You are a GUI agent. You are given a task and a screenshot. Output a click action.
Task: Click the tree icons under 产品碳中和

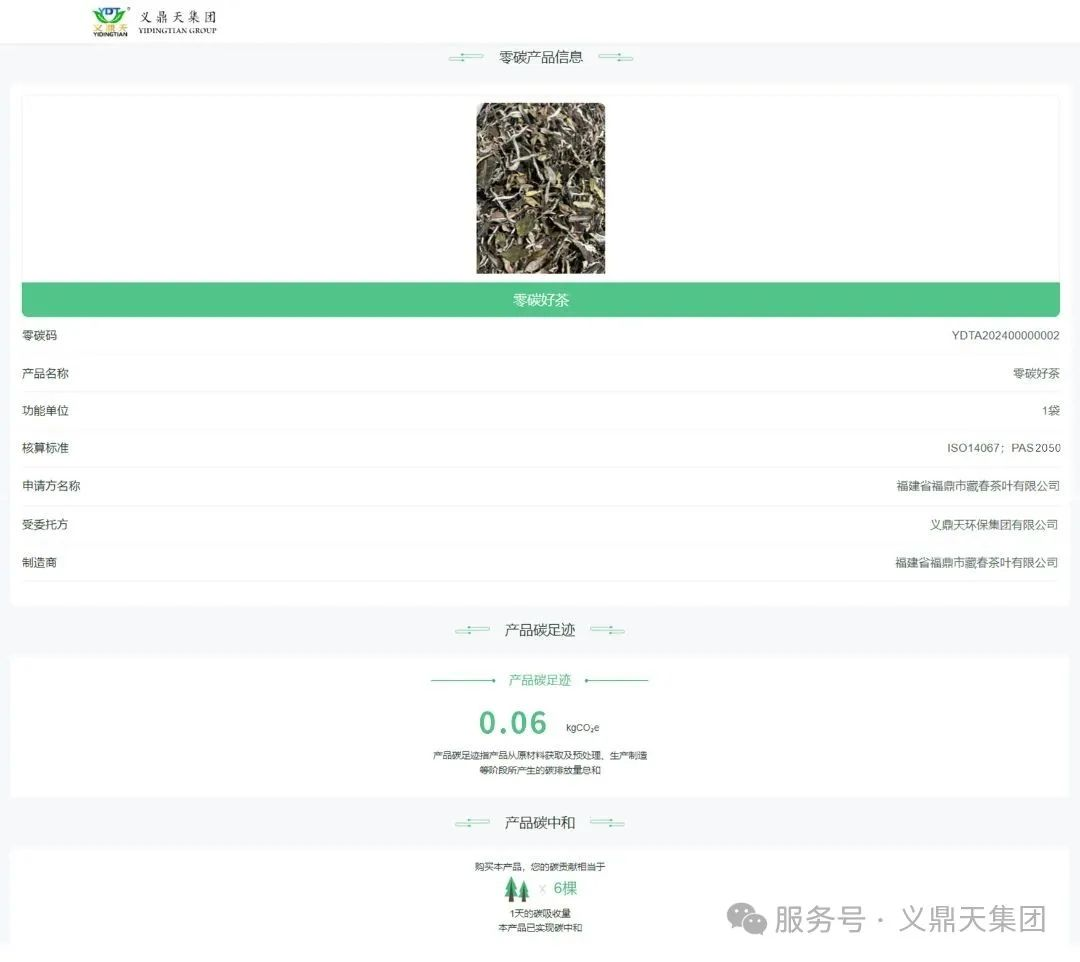point(516,888)
